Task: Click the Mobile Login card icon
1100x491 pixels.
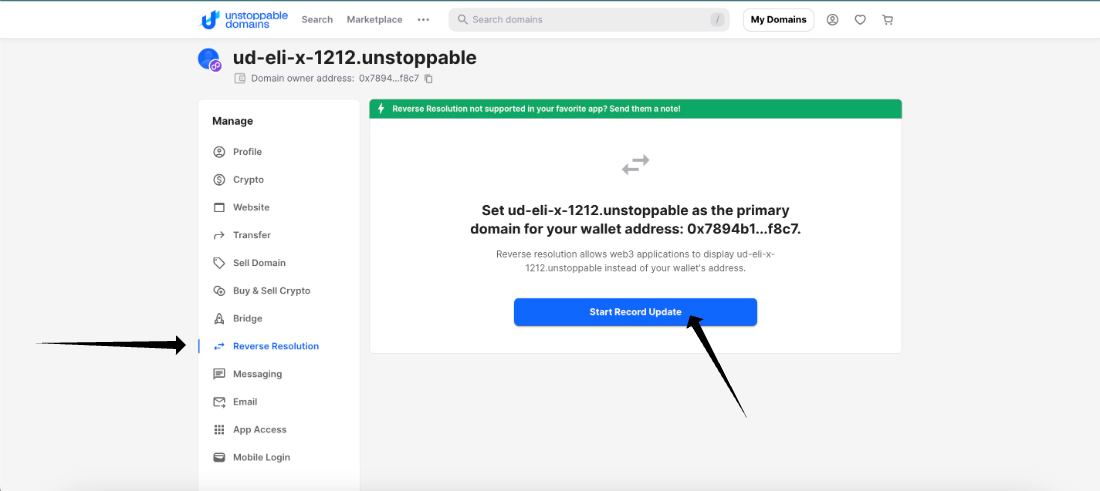Action: click(x=219, y=457)
